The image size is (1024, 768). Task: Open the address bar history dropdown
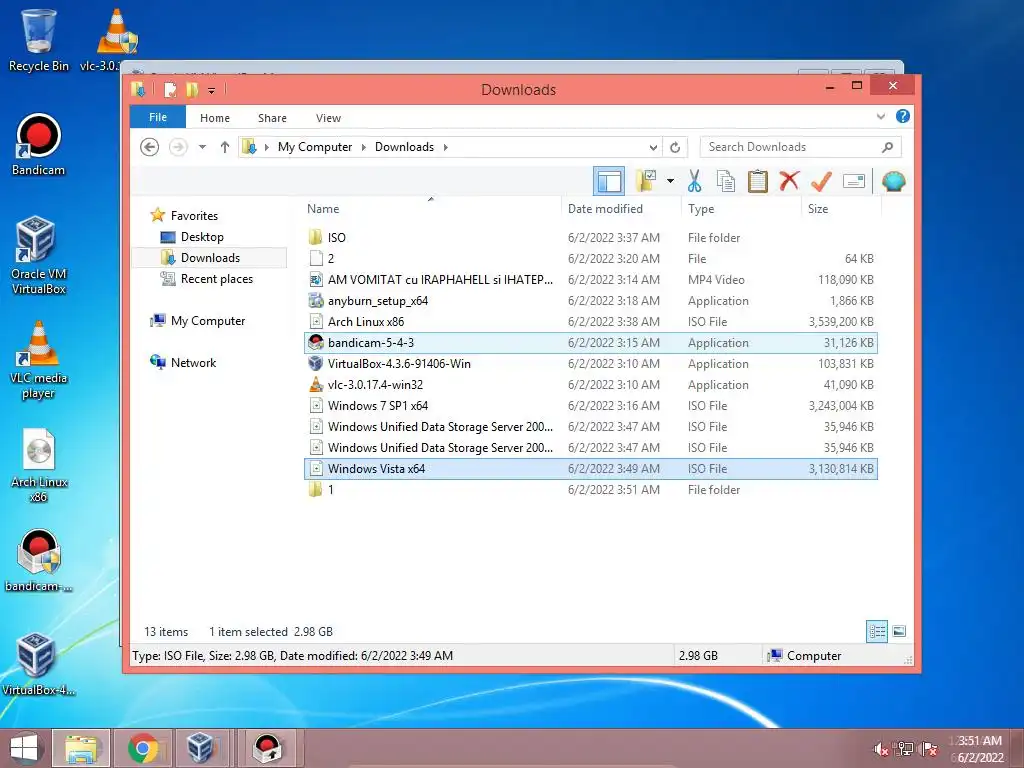[x=653, y=147]
